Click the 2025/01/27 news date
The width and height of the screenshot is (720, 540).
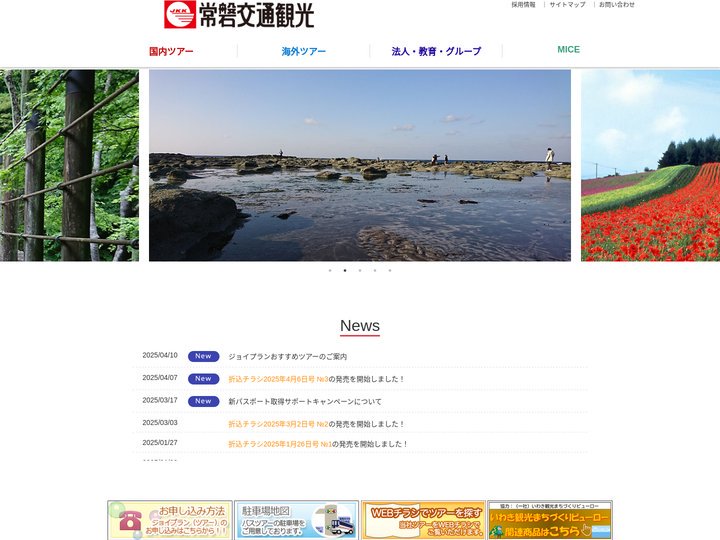pyautogui.click(x=160, y=443)
